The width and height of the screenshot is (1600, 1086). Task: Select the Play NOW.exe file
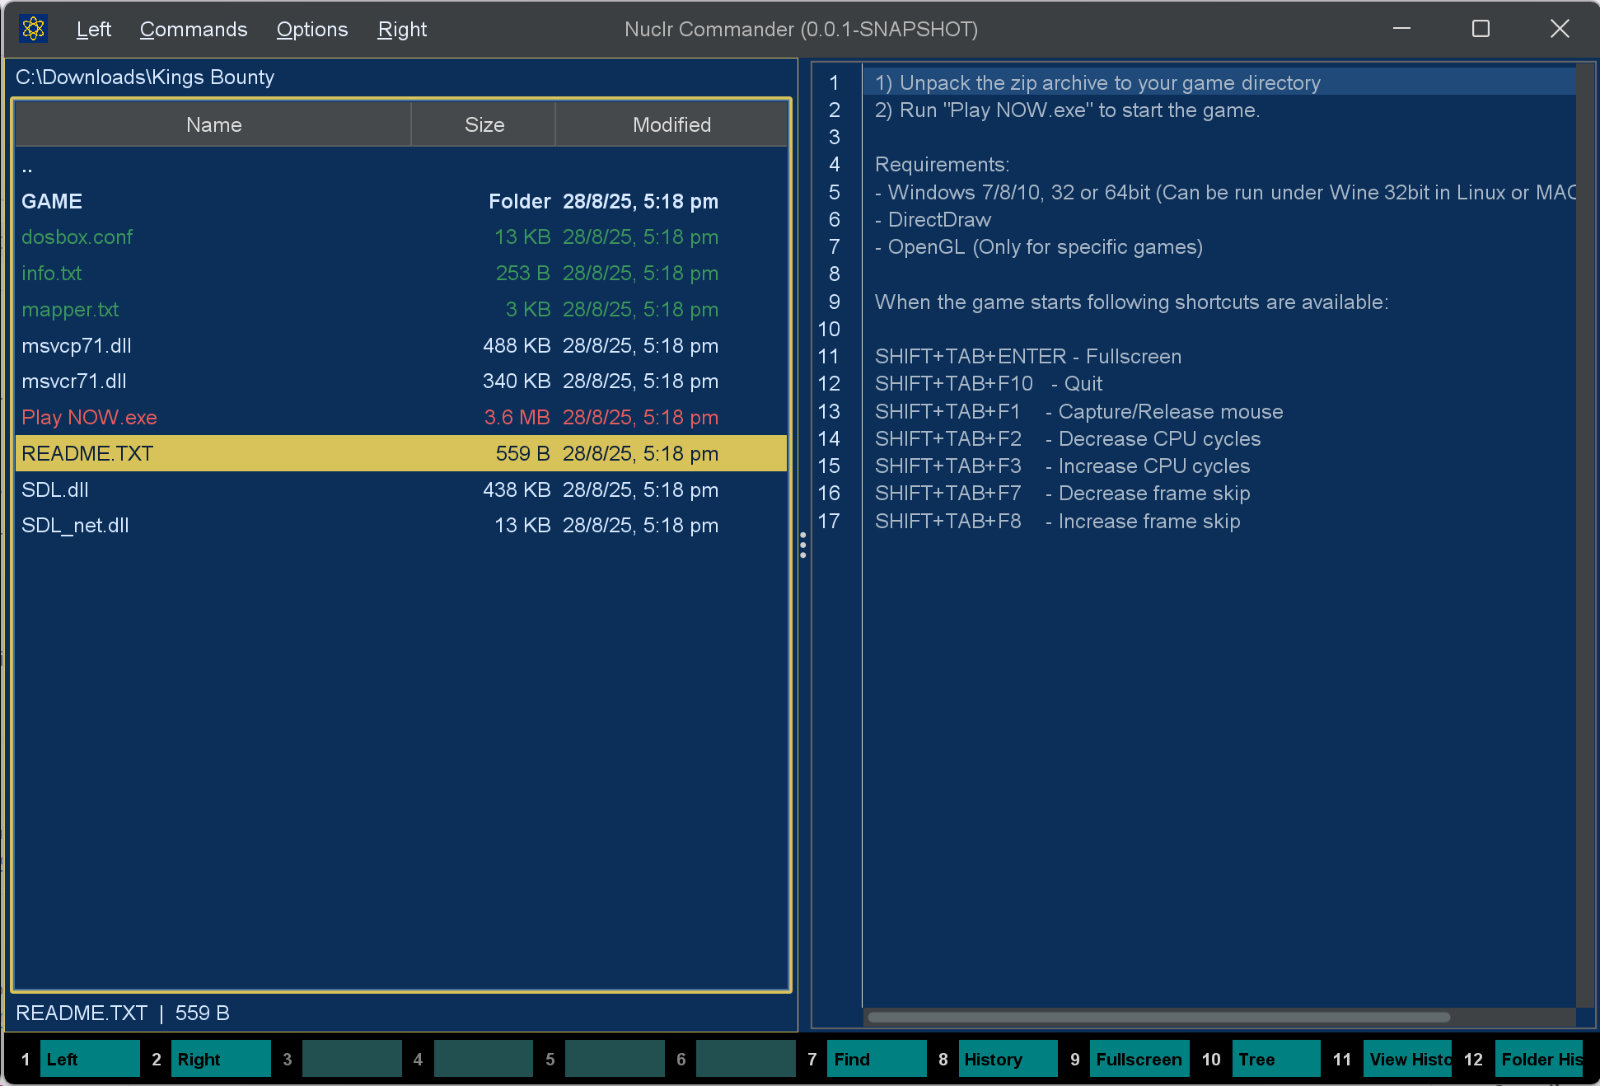coord(401,417)
